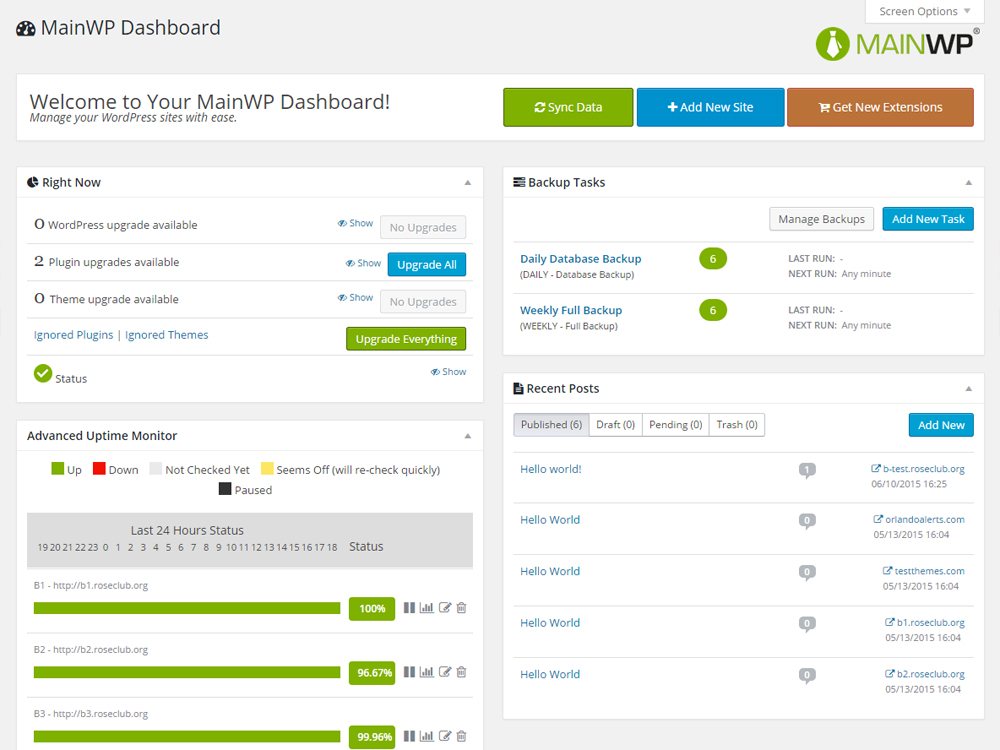Pause the B1 uptime monitor
The width and height of the screenshot is (1000, 750).
tap(409, 608)
